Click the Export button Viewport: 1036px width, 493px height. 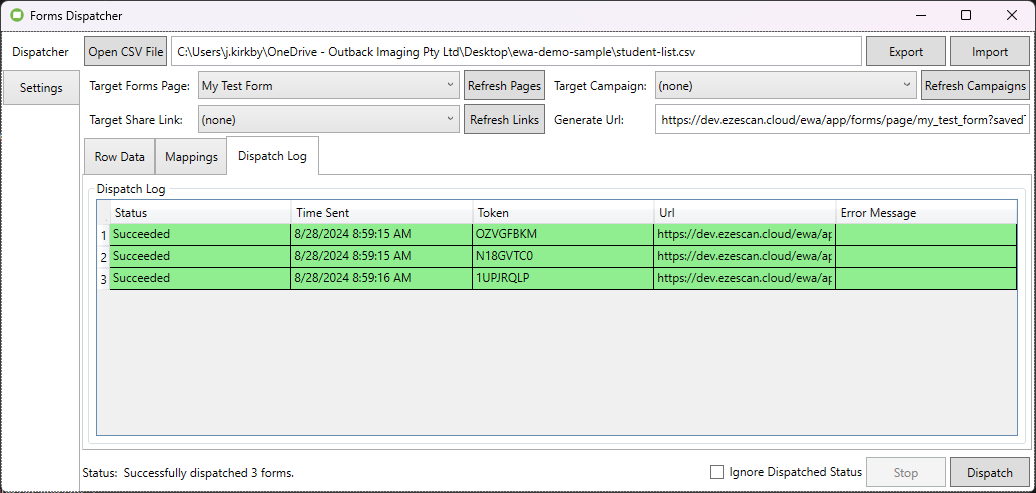[905, 52]
